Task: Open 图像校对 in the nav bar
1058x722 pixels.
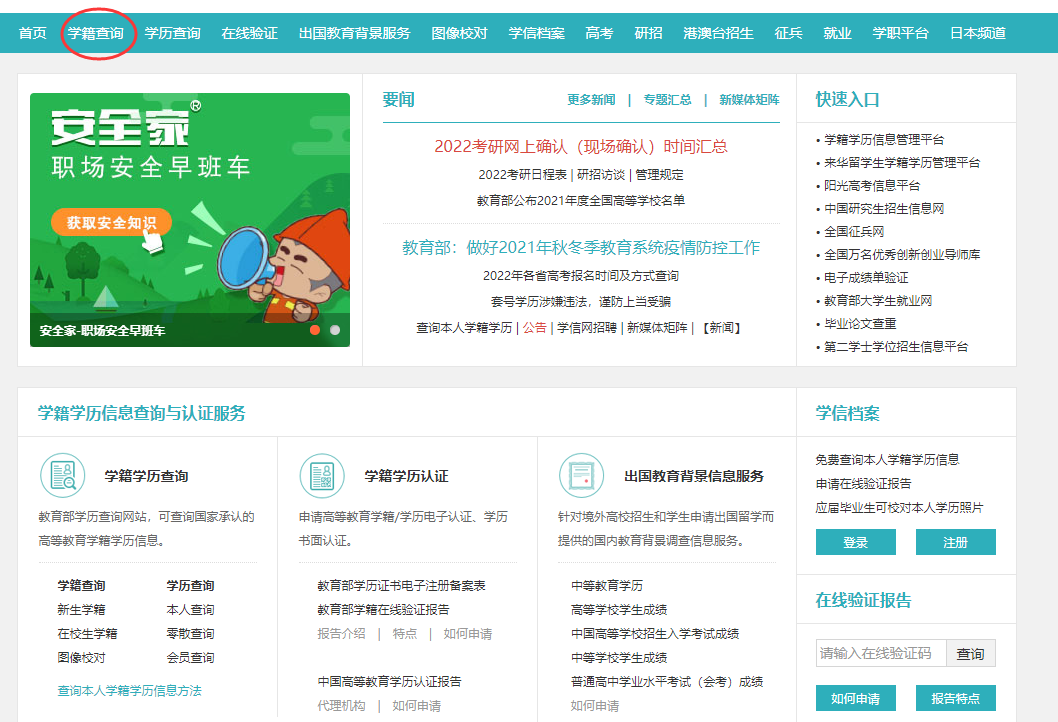Action: [460, 33]
